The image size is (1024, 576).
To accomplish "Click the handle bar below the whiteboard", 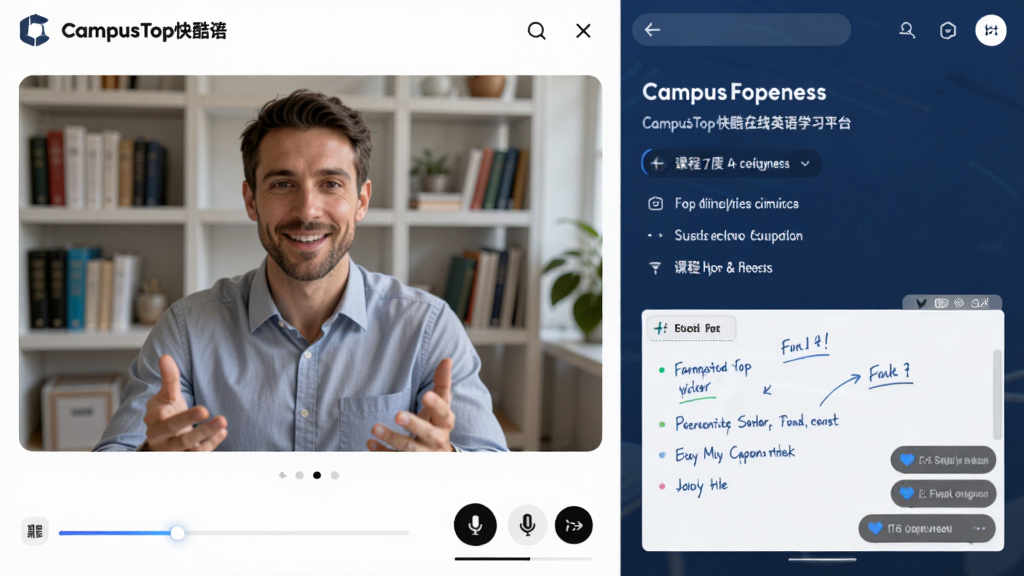I will coord(822,560).
